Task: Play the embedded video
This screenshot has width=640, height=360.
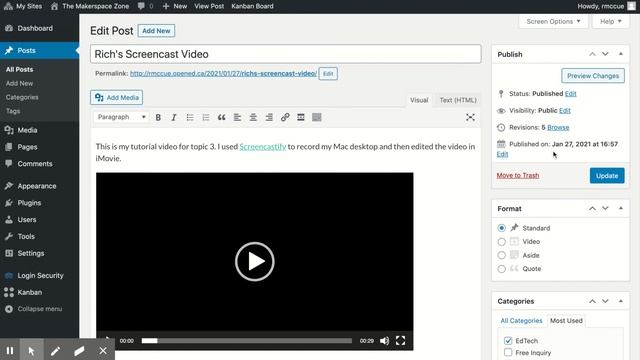Action: (255, 262)
